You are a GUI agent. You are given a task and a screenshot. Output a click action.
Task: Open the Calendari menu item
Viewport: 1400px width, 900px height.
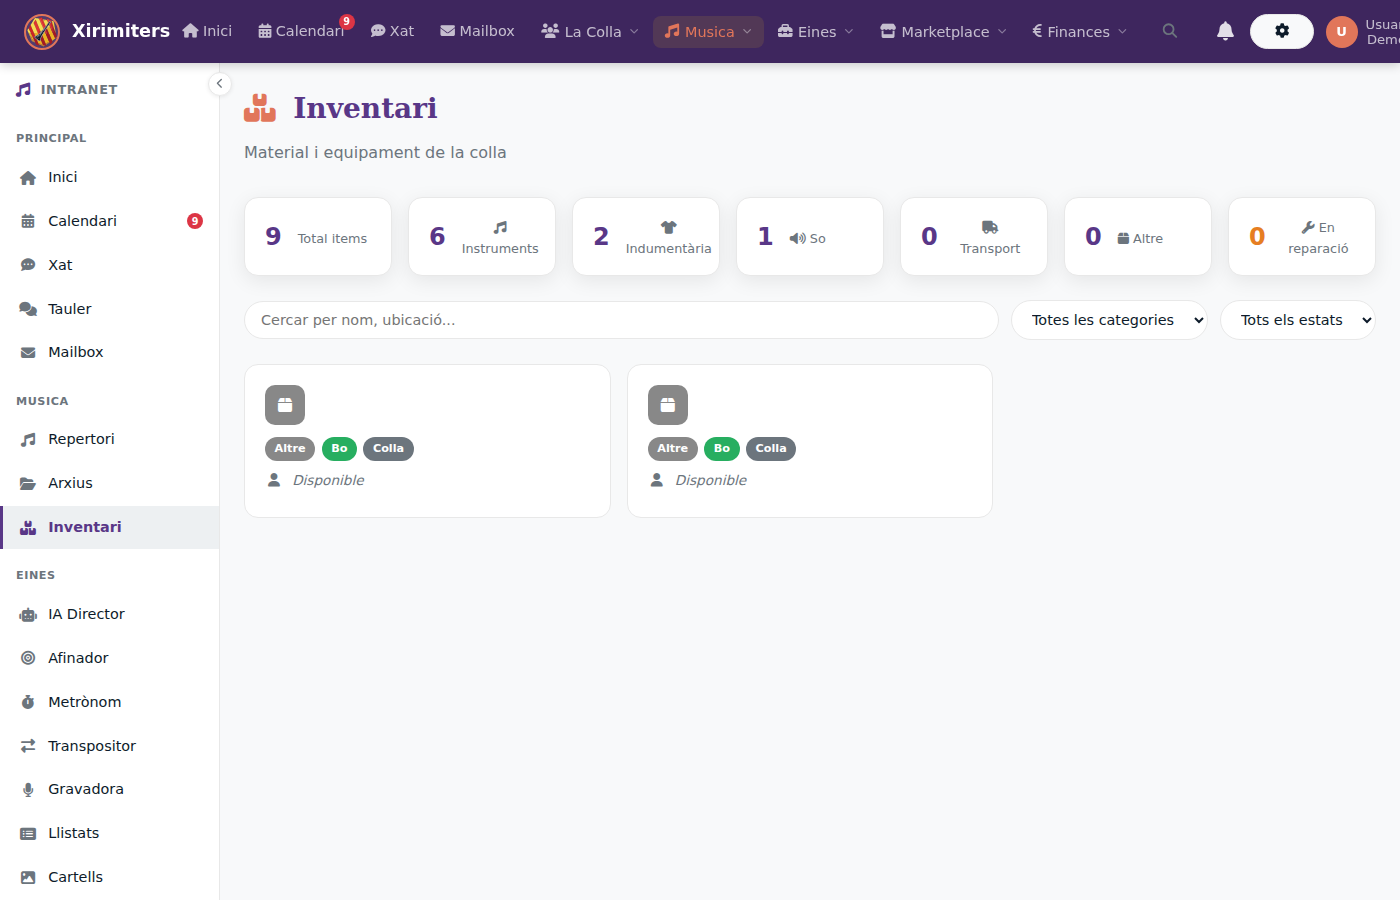pyautogui.click(x=302, y=31)
